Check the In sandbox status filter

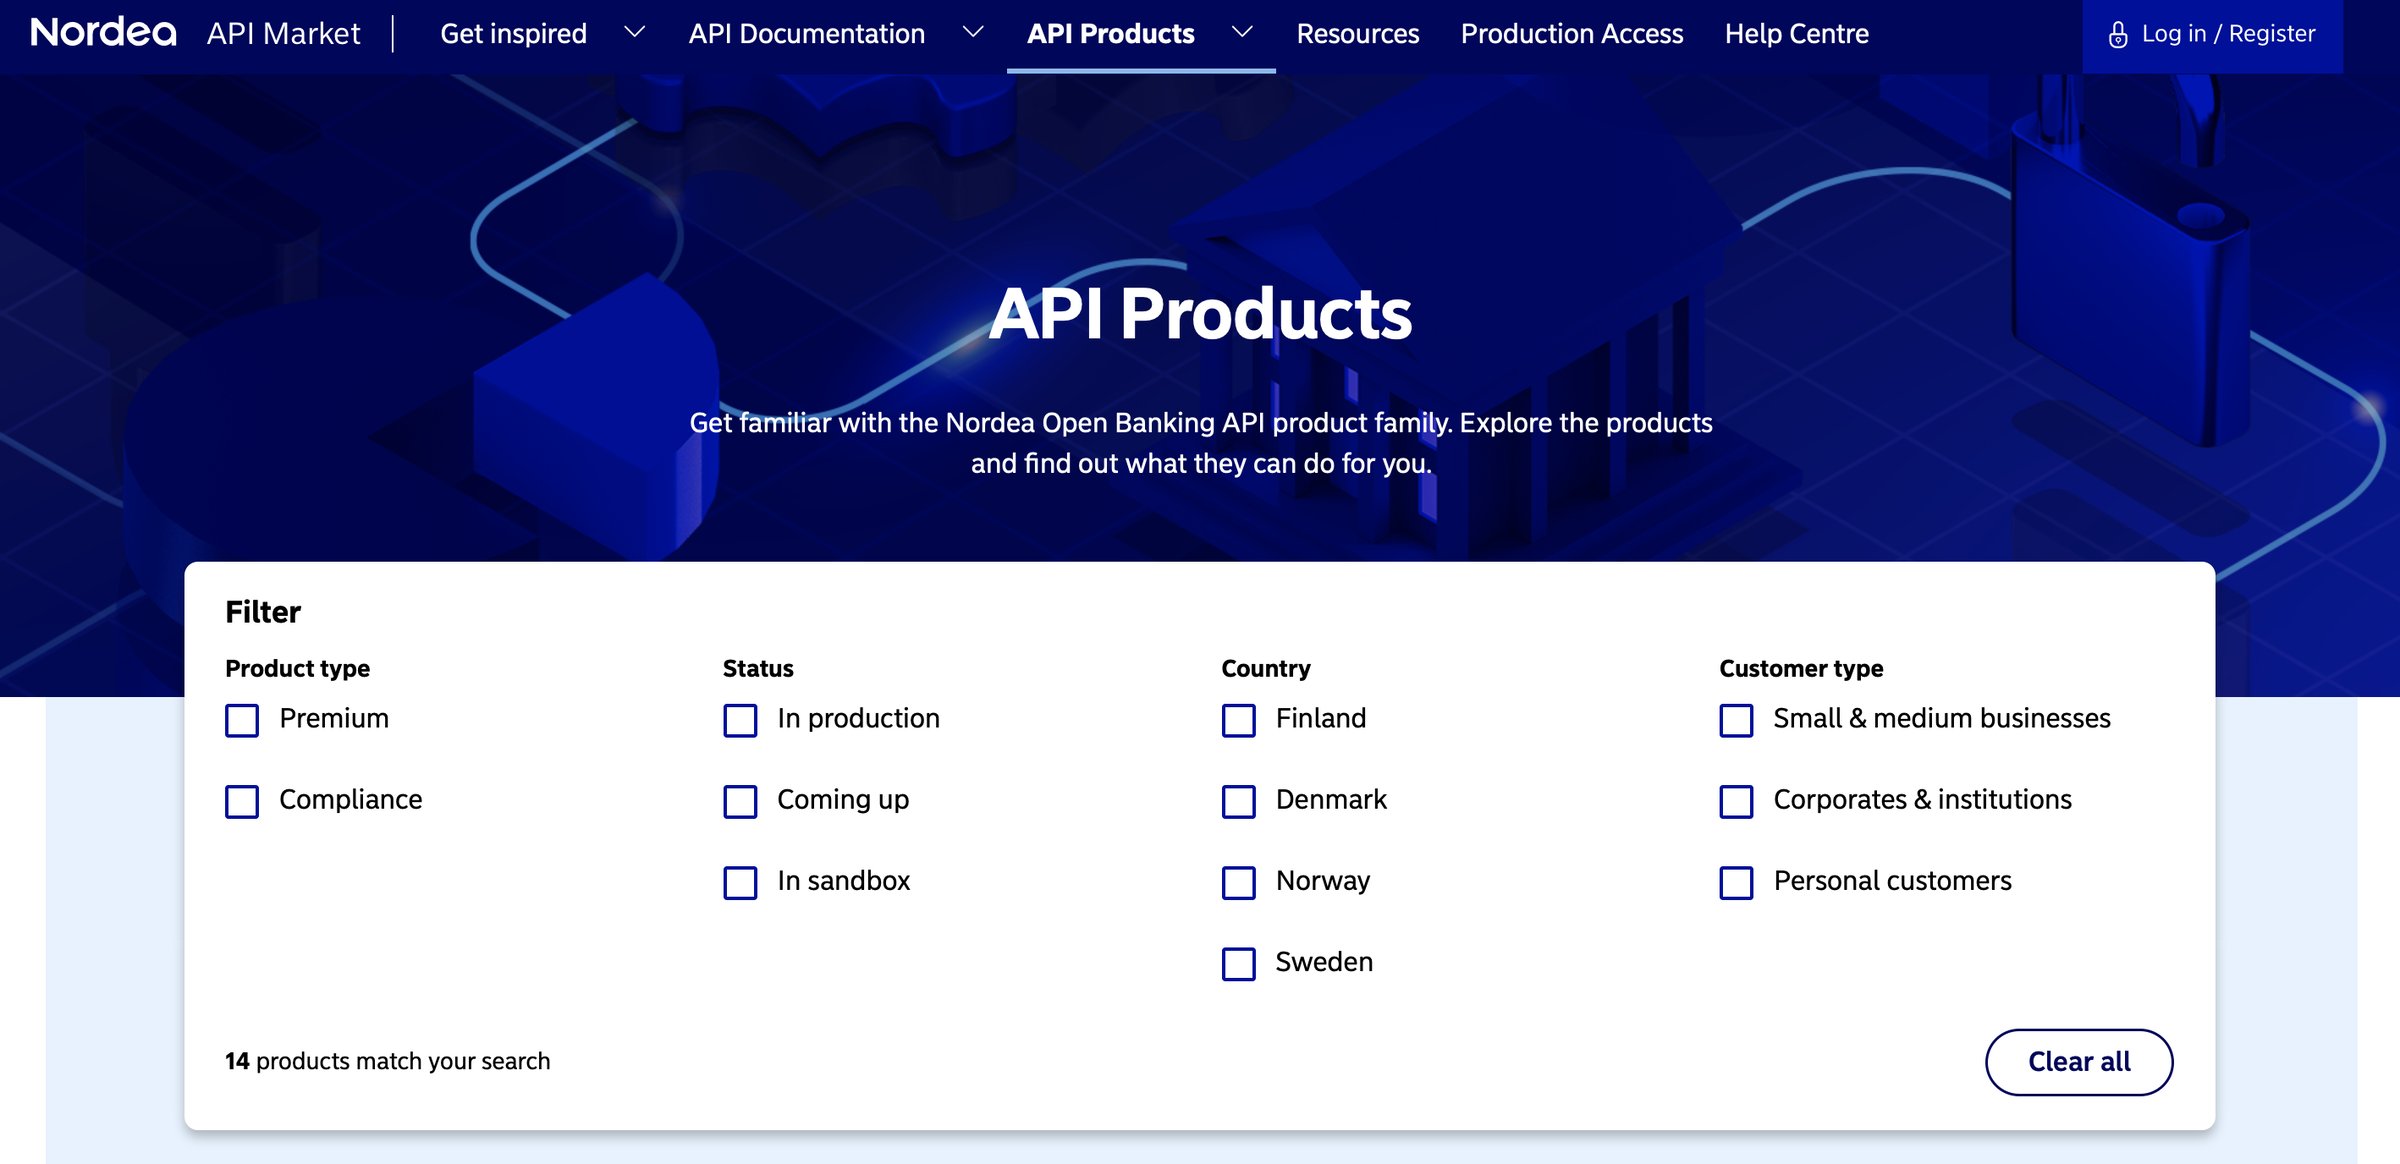(739, 883)
